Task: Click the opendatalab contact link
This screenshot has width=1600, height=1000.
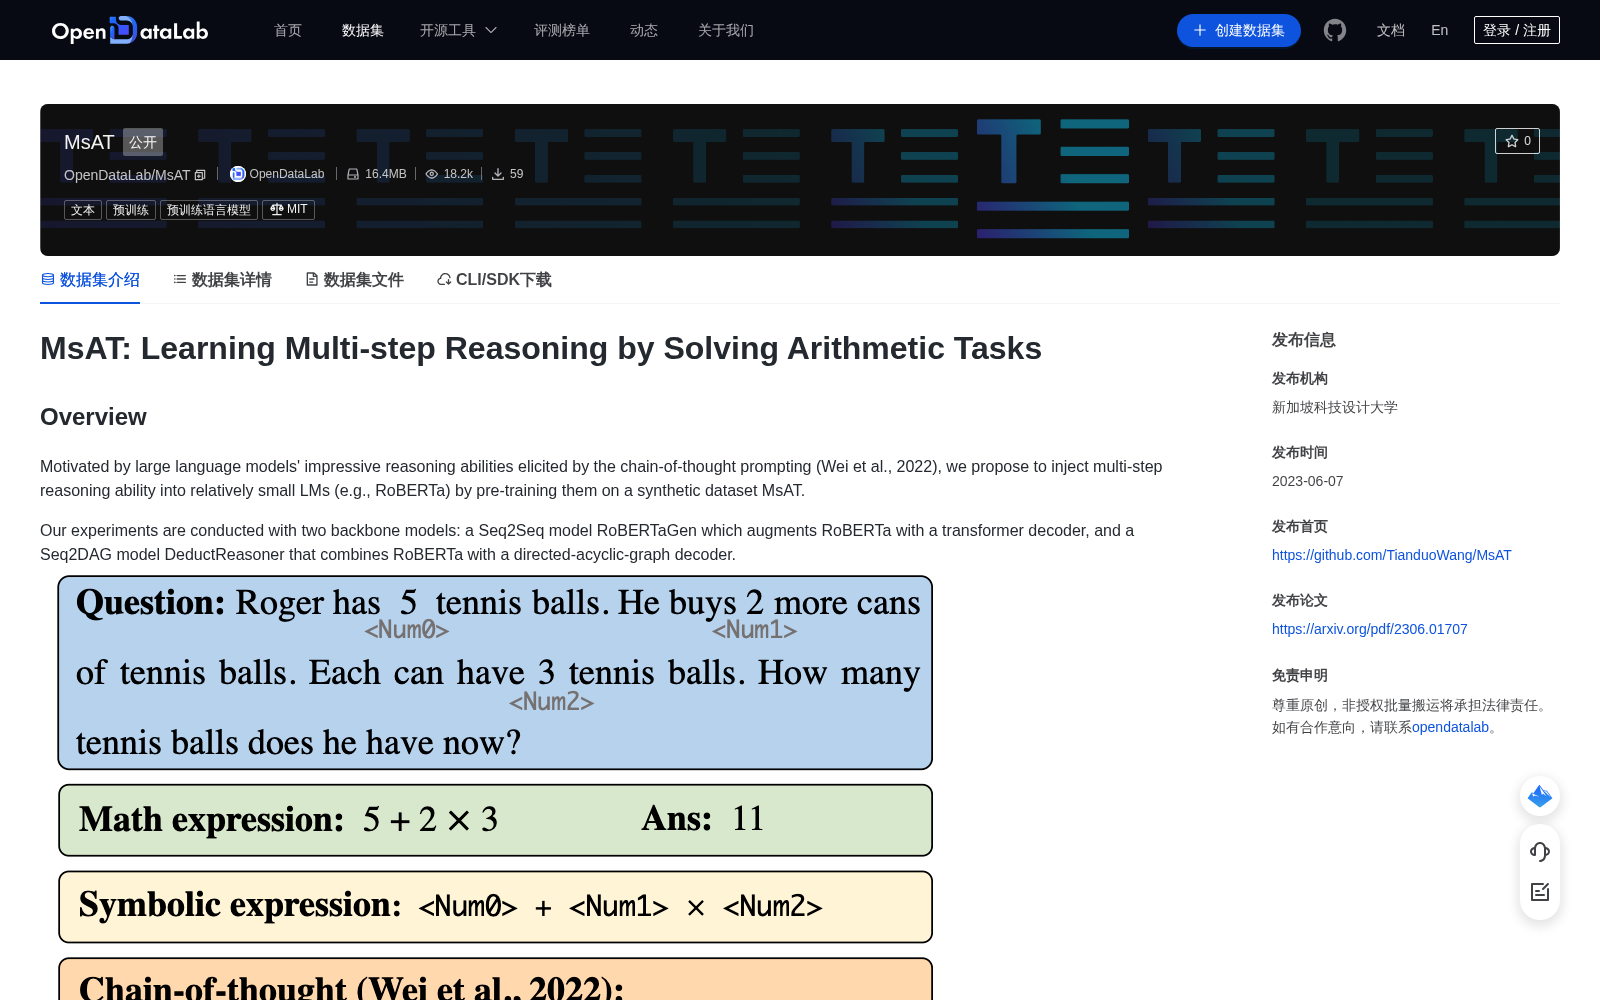Action: point(1451,727)
